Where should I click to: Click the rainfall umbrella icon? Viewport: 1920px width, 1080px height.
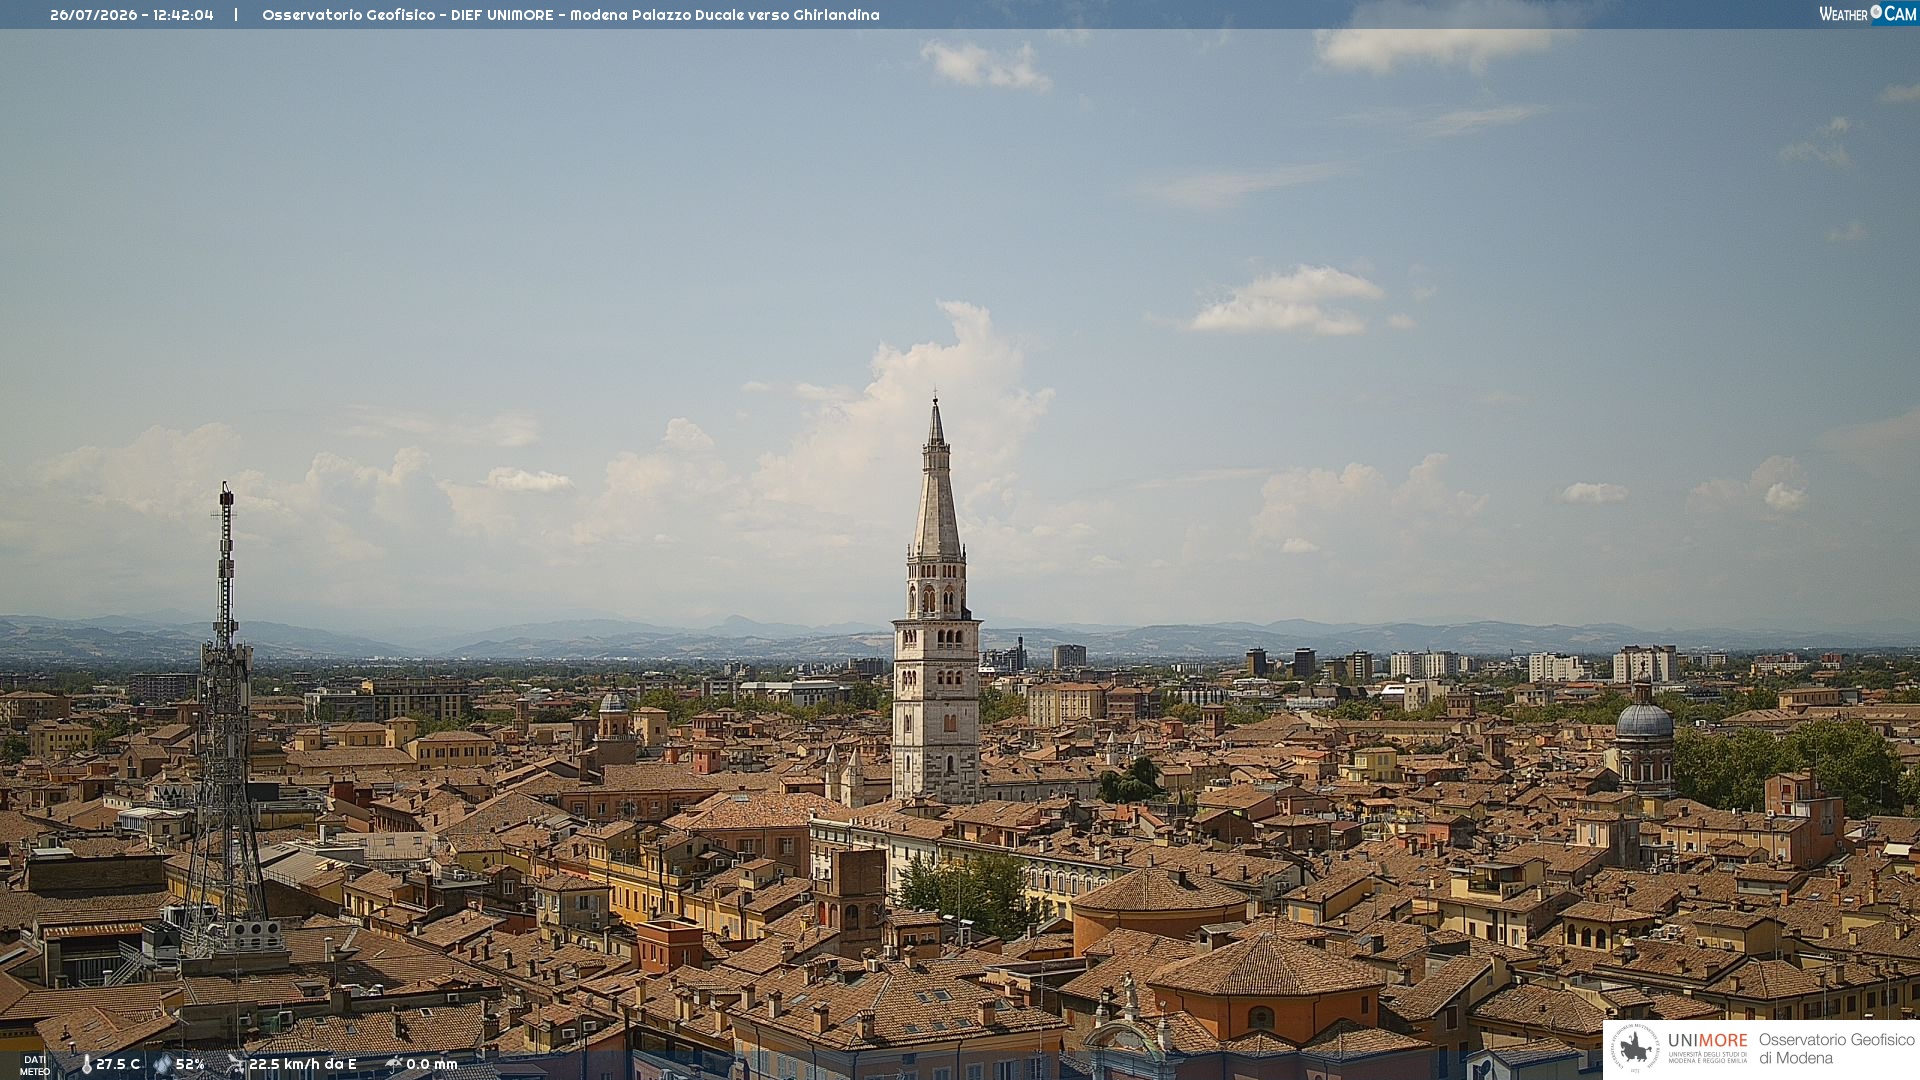[393, 1065]
